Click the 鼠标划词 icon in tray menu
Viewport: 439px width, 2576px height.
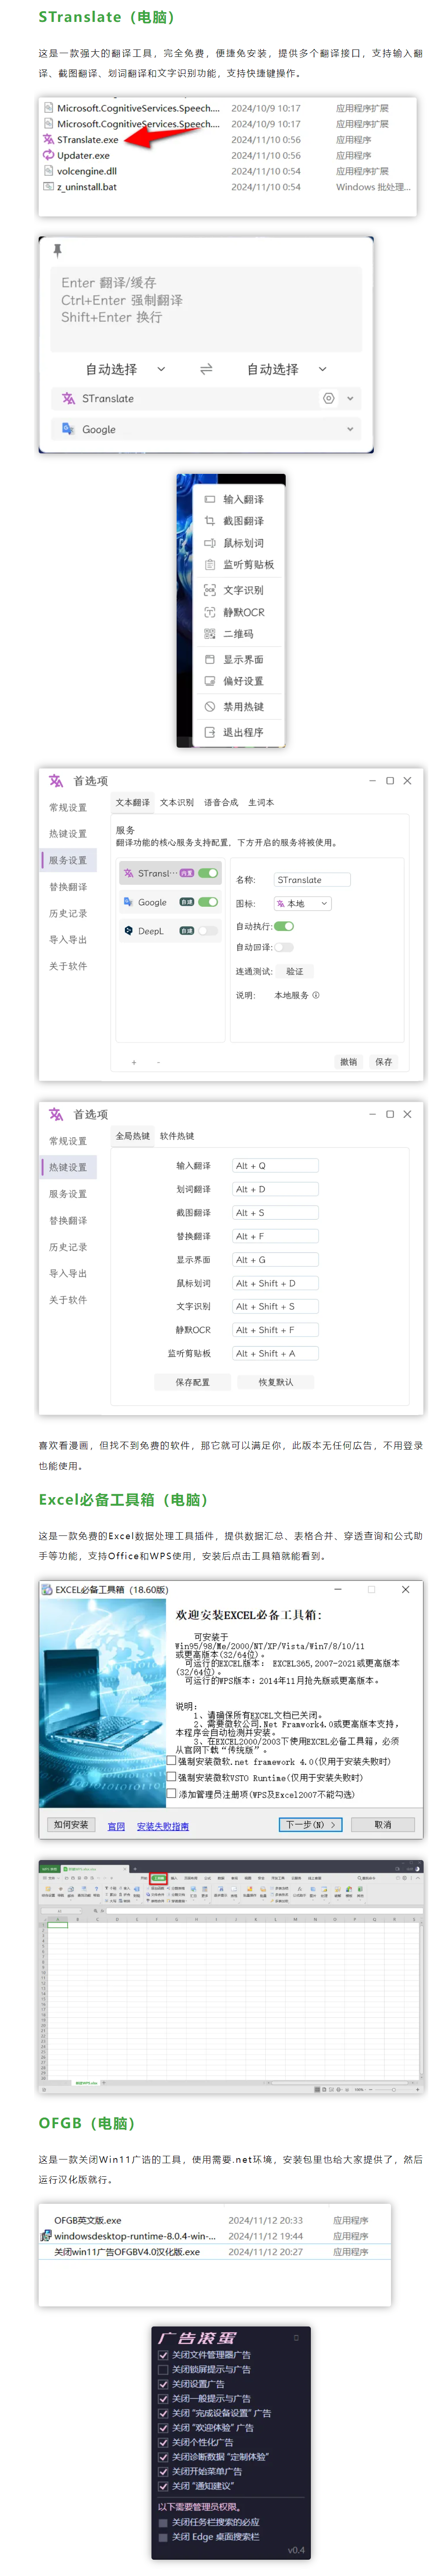(210, 543)
